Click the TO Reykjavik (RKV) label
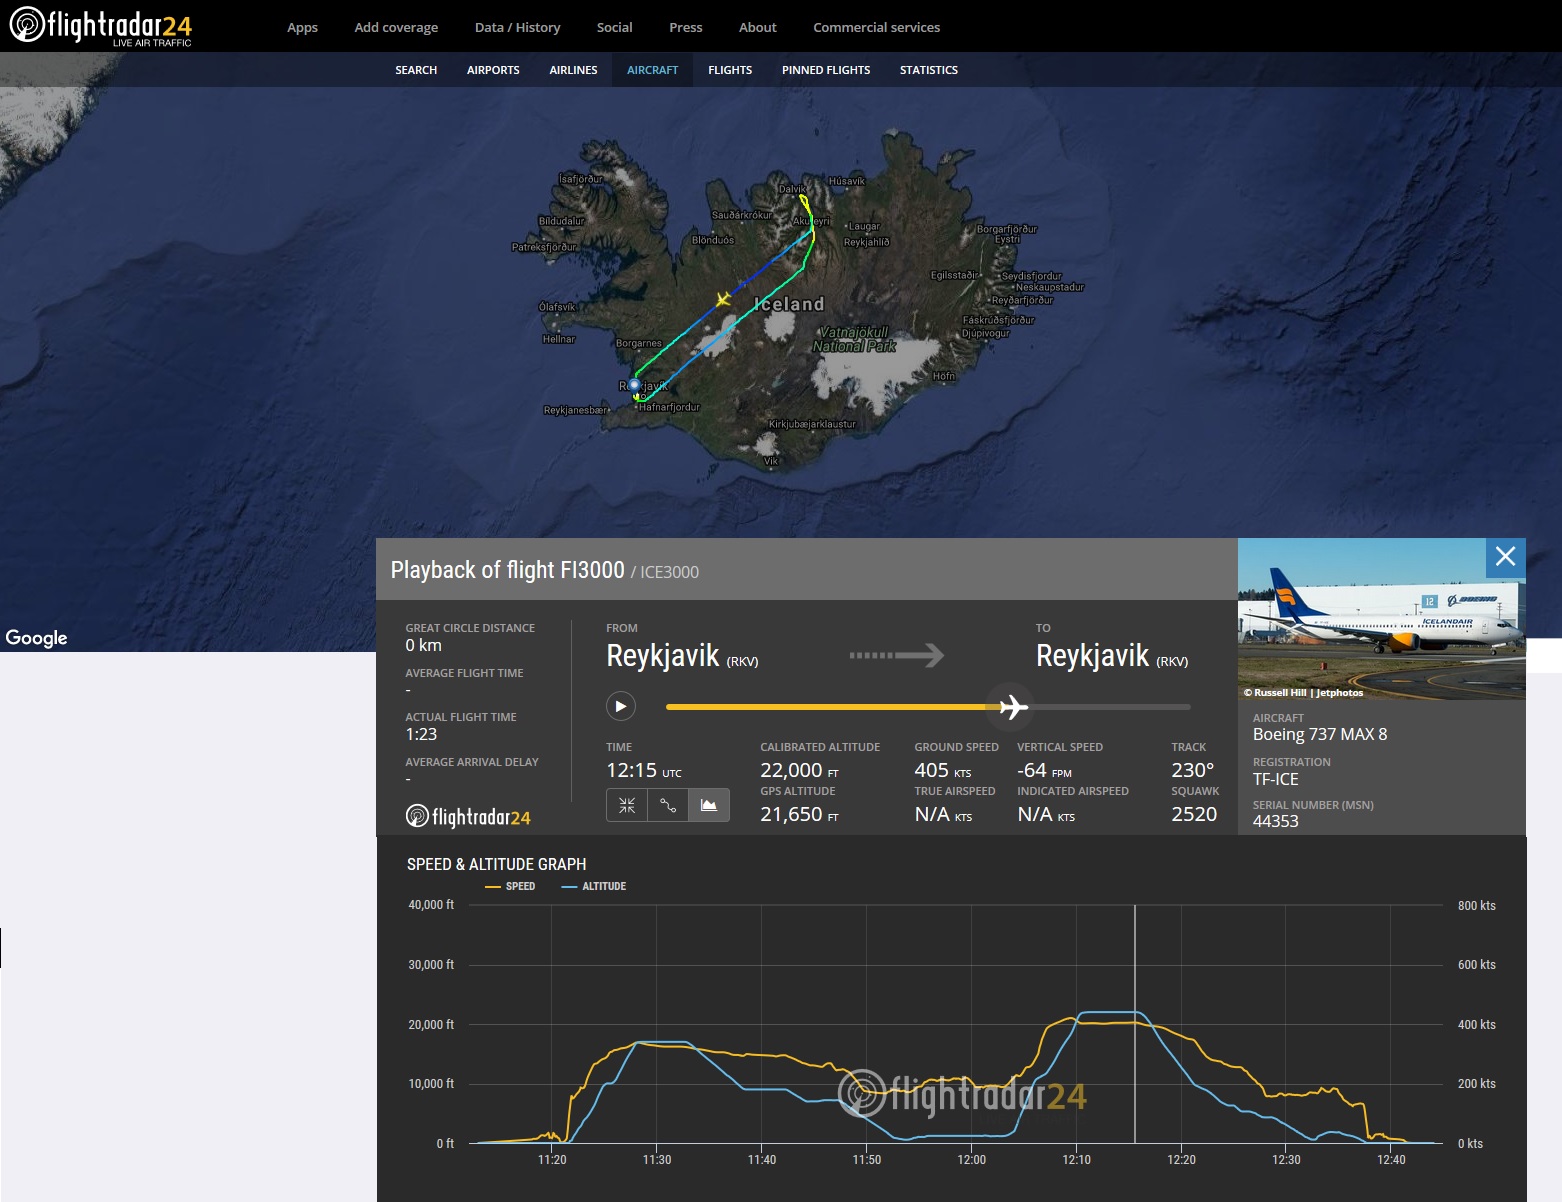This screenshot has width=1562, height=1202. [1112, 656]
